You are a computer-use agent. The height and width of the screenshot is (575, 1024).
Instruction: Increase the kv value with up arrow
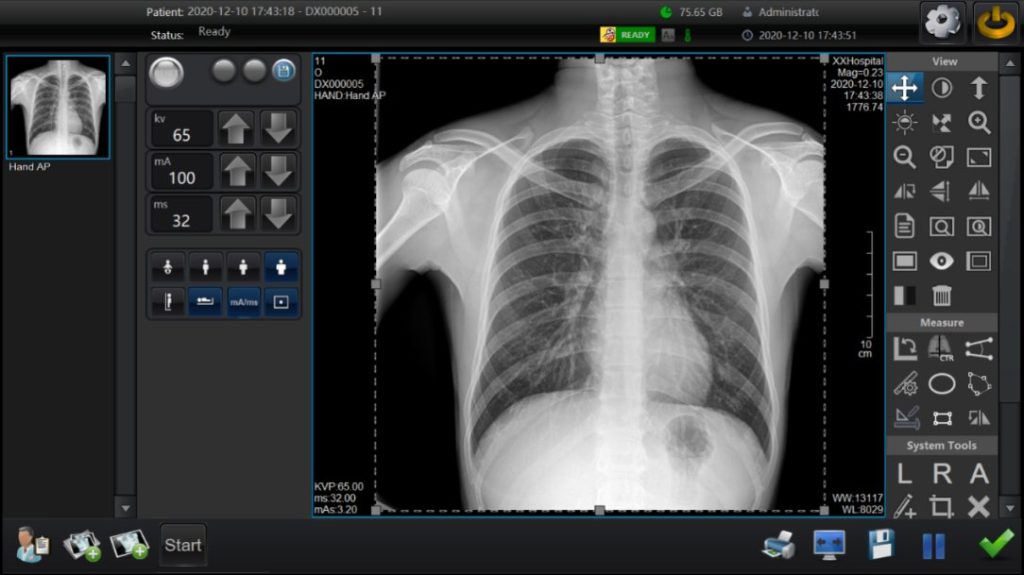[237, 129]
